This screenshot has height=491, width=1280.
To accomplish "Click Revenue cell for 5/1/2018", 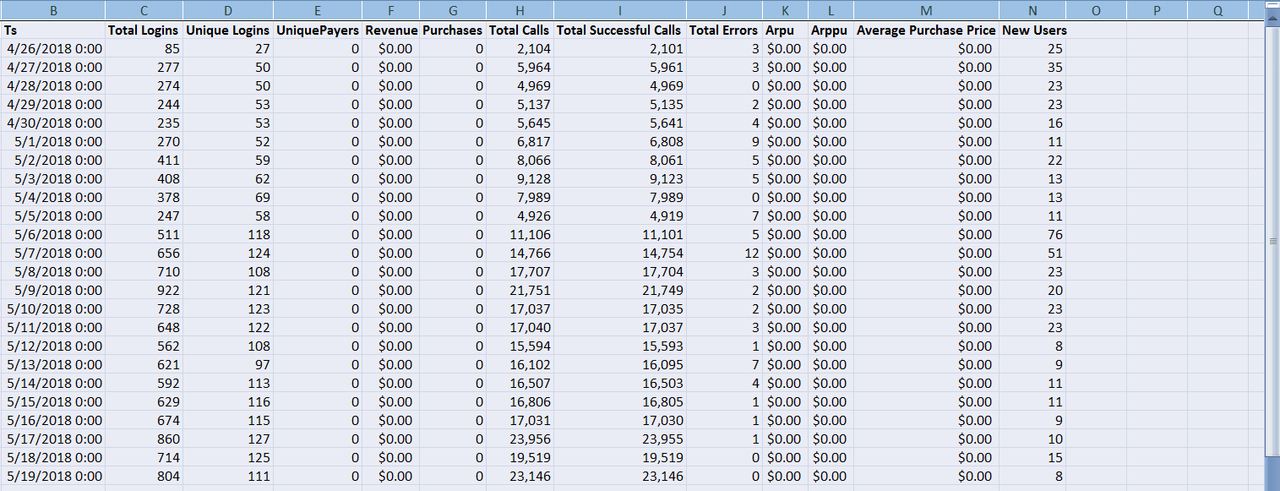I will tap(390, 141).
